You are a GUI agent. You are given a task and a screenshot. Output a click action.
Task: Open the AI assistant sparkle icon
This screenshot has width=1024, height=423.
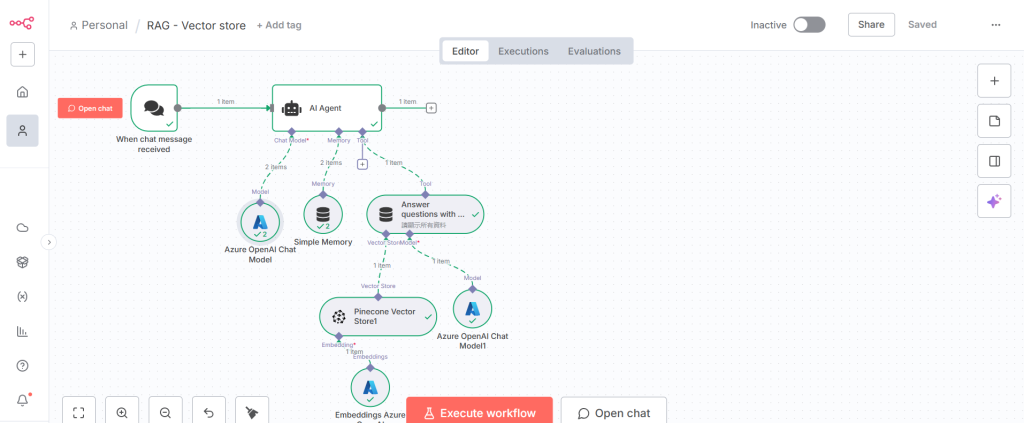(993, 201)
